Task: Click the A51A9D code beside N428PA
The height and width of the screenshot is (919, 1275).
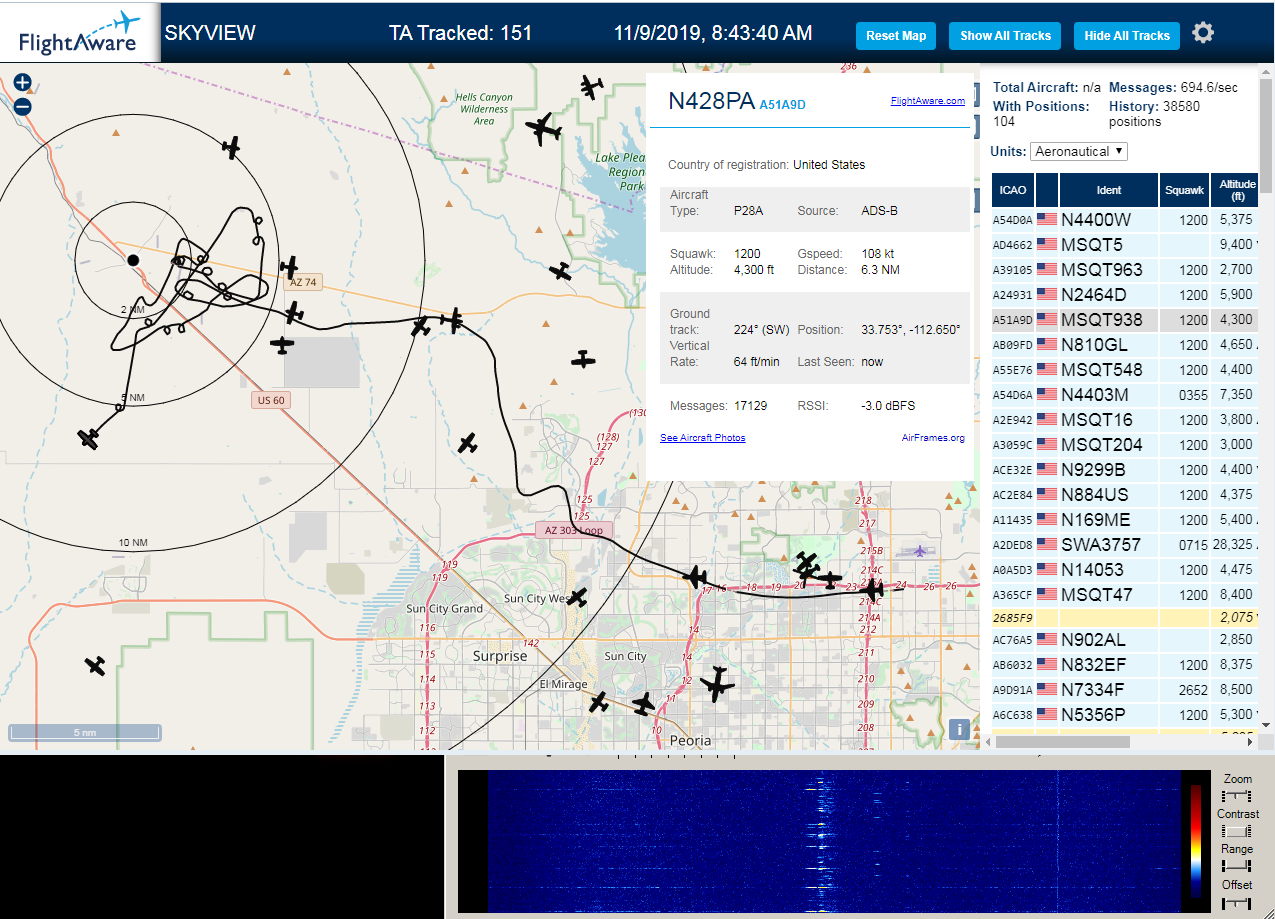Action: 782,104
